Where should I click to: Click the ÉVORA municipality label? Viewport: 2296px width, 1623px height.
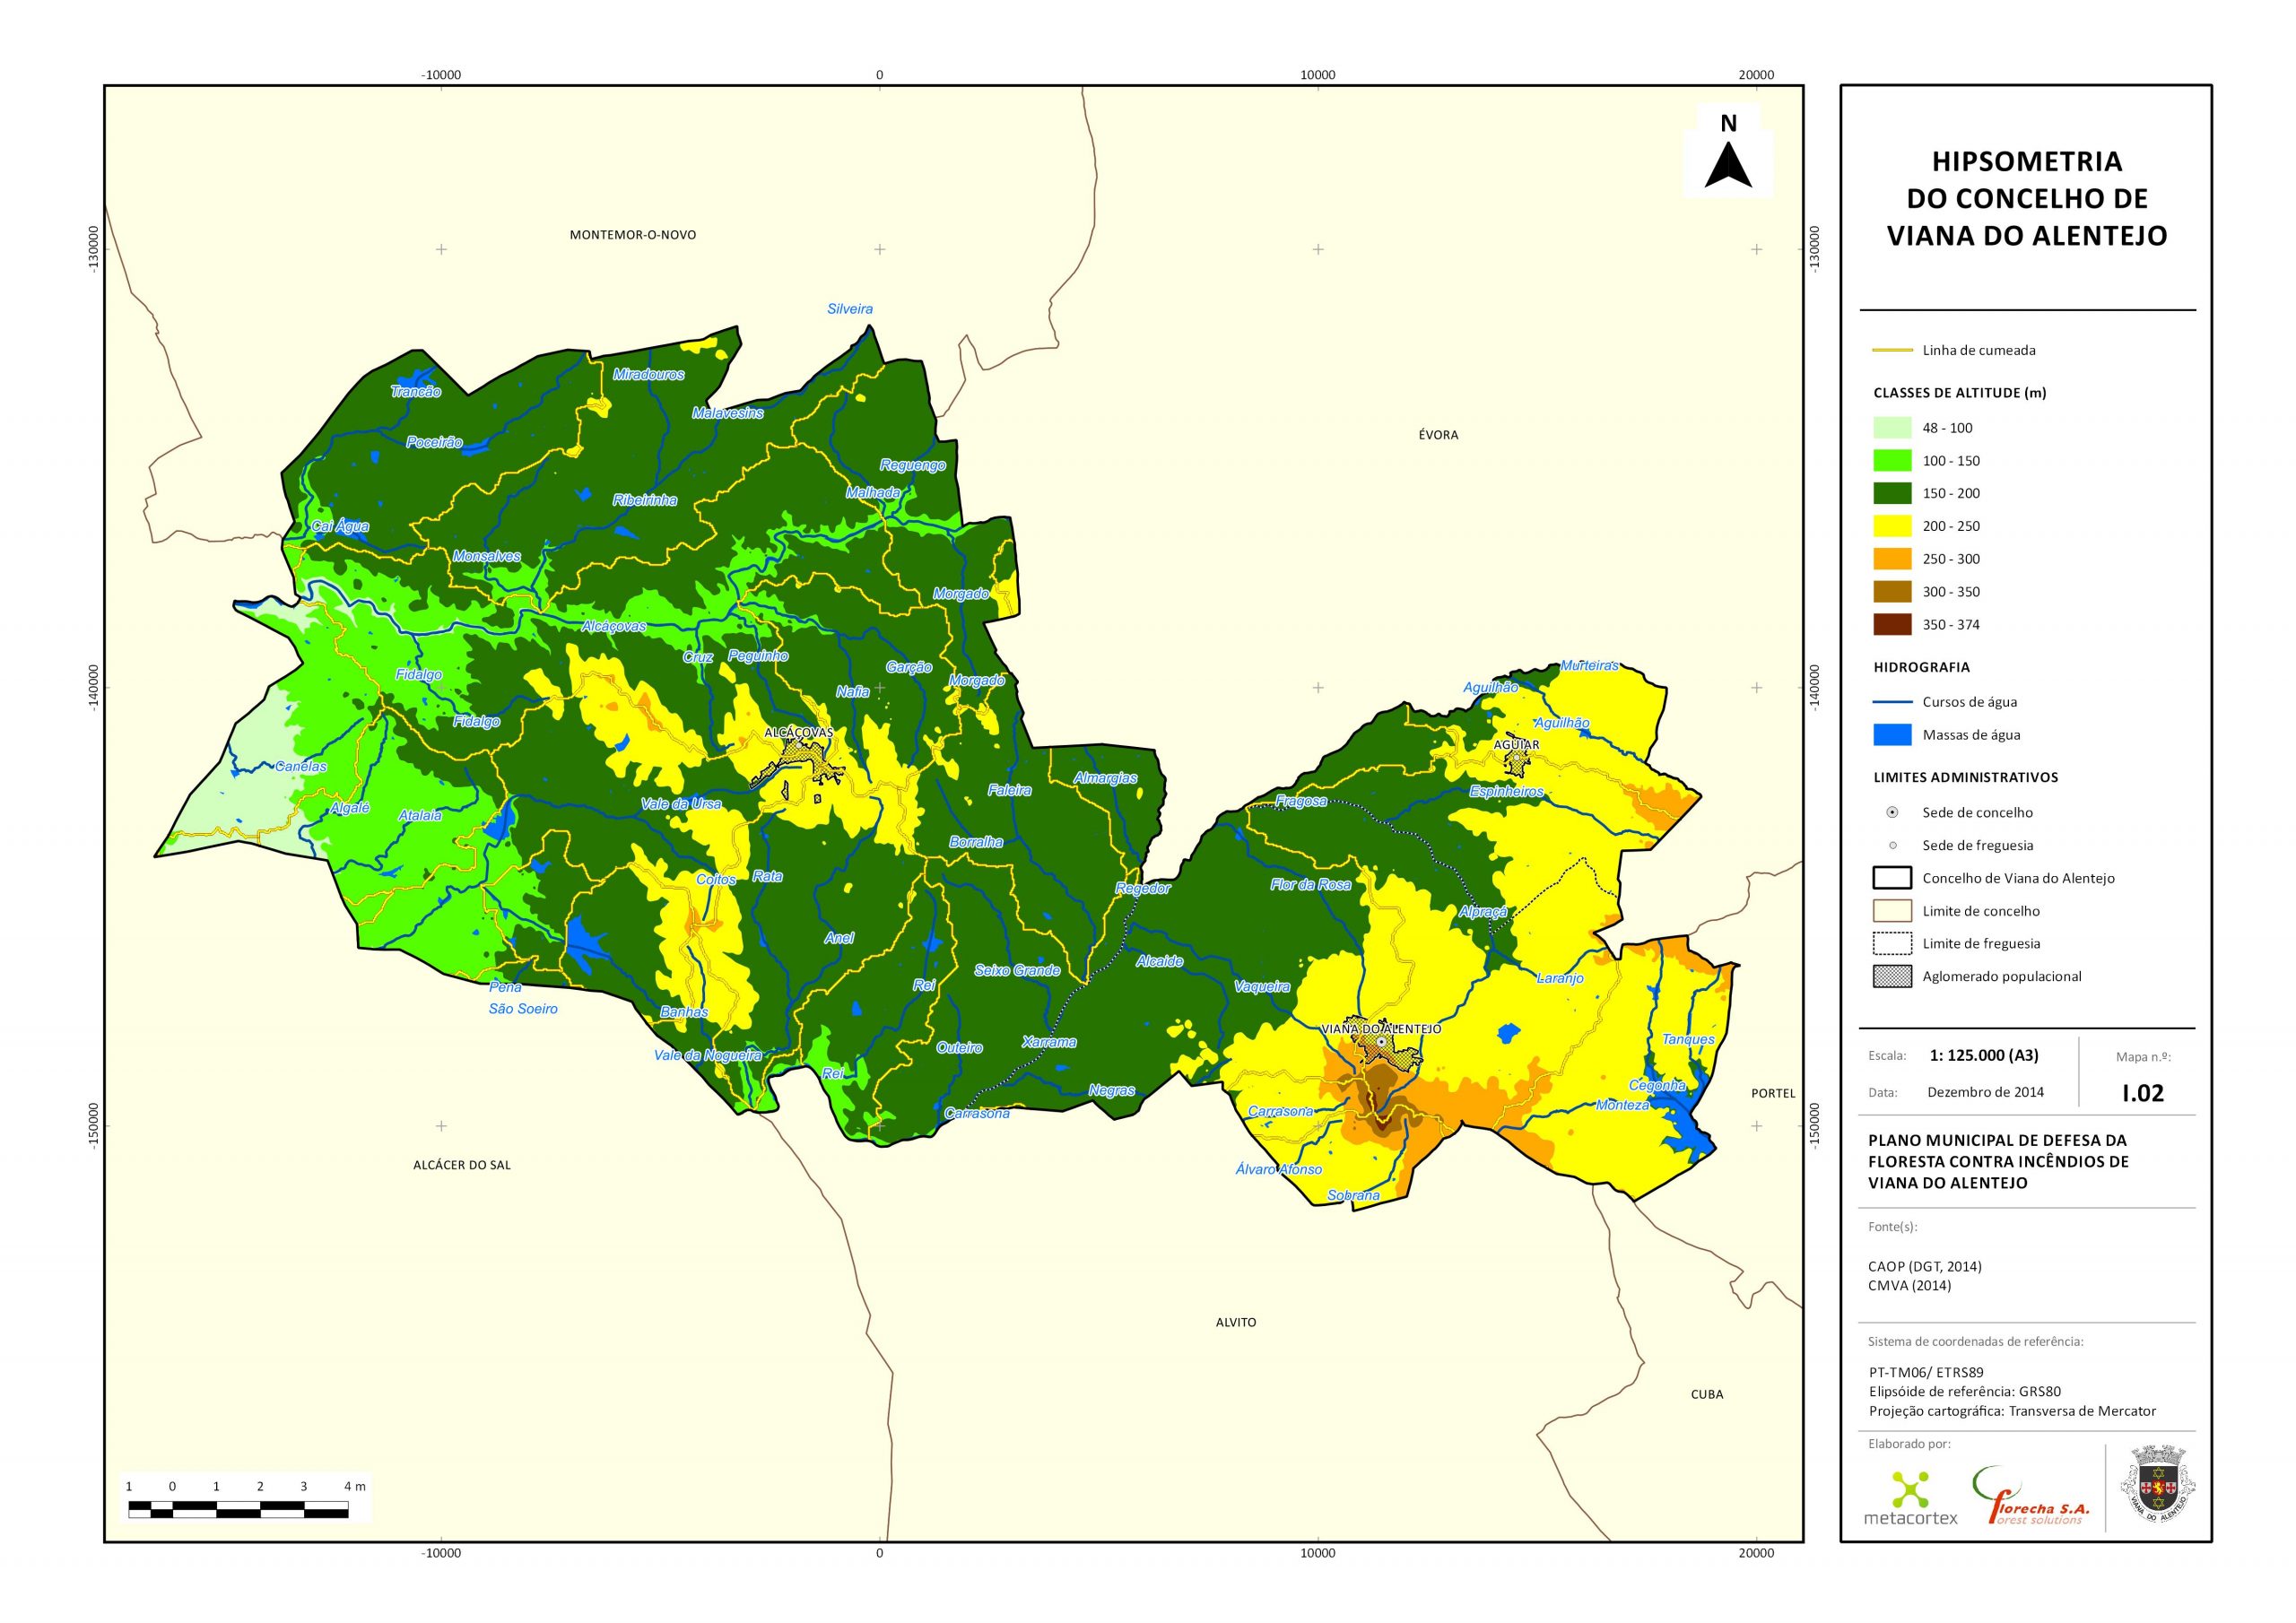[1438, 435]
